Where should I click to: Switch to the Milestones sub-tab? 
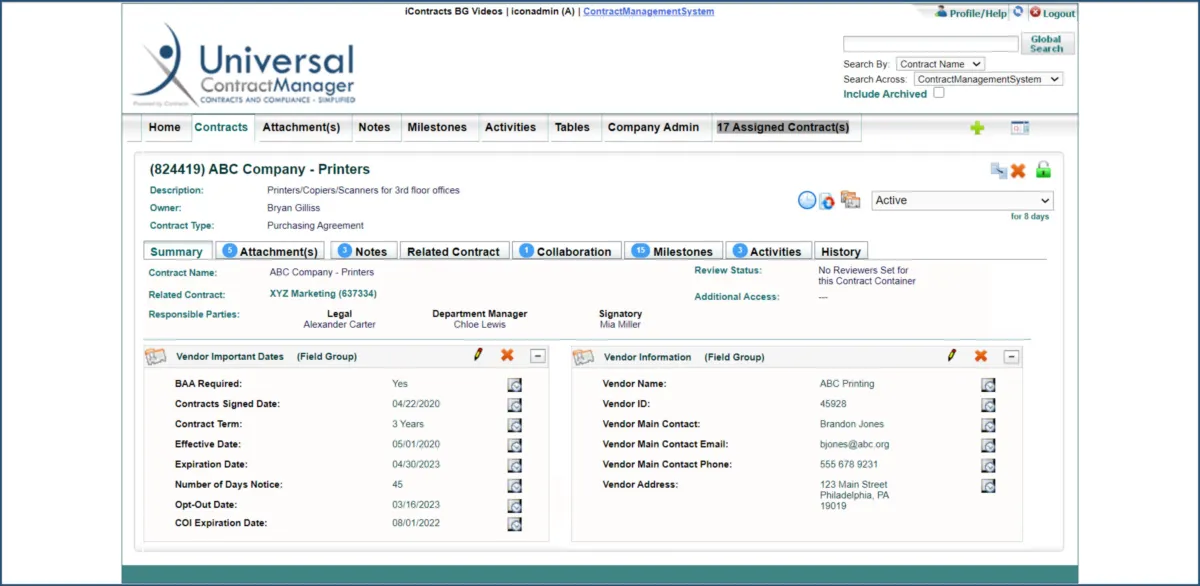click(x=673, y=251)
